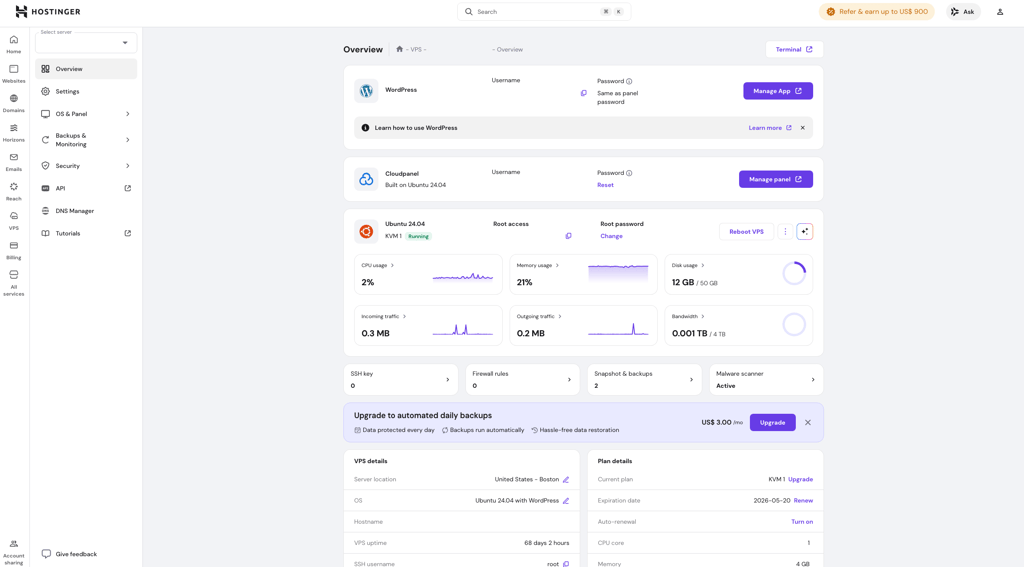Viewport: 1024px width, 567px height.
Task: Open VPS in left rail
Action: (x=14, y=221)
